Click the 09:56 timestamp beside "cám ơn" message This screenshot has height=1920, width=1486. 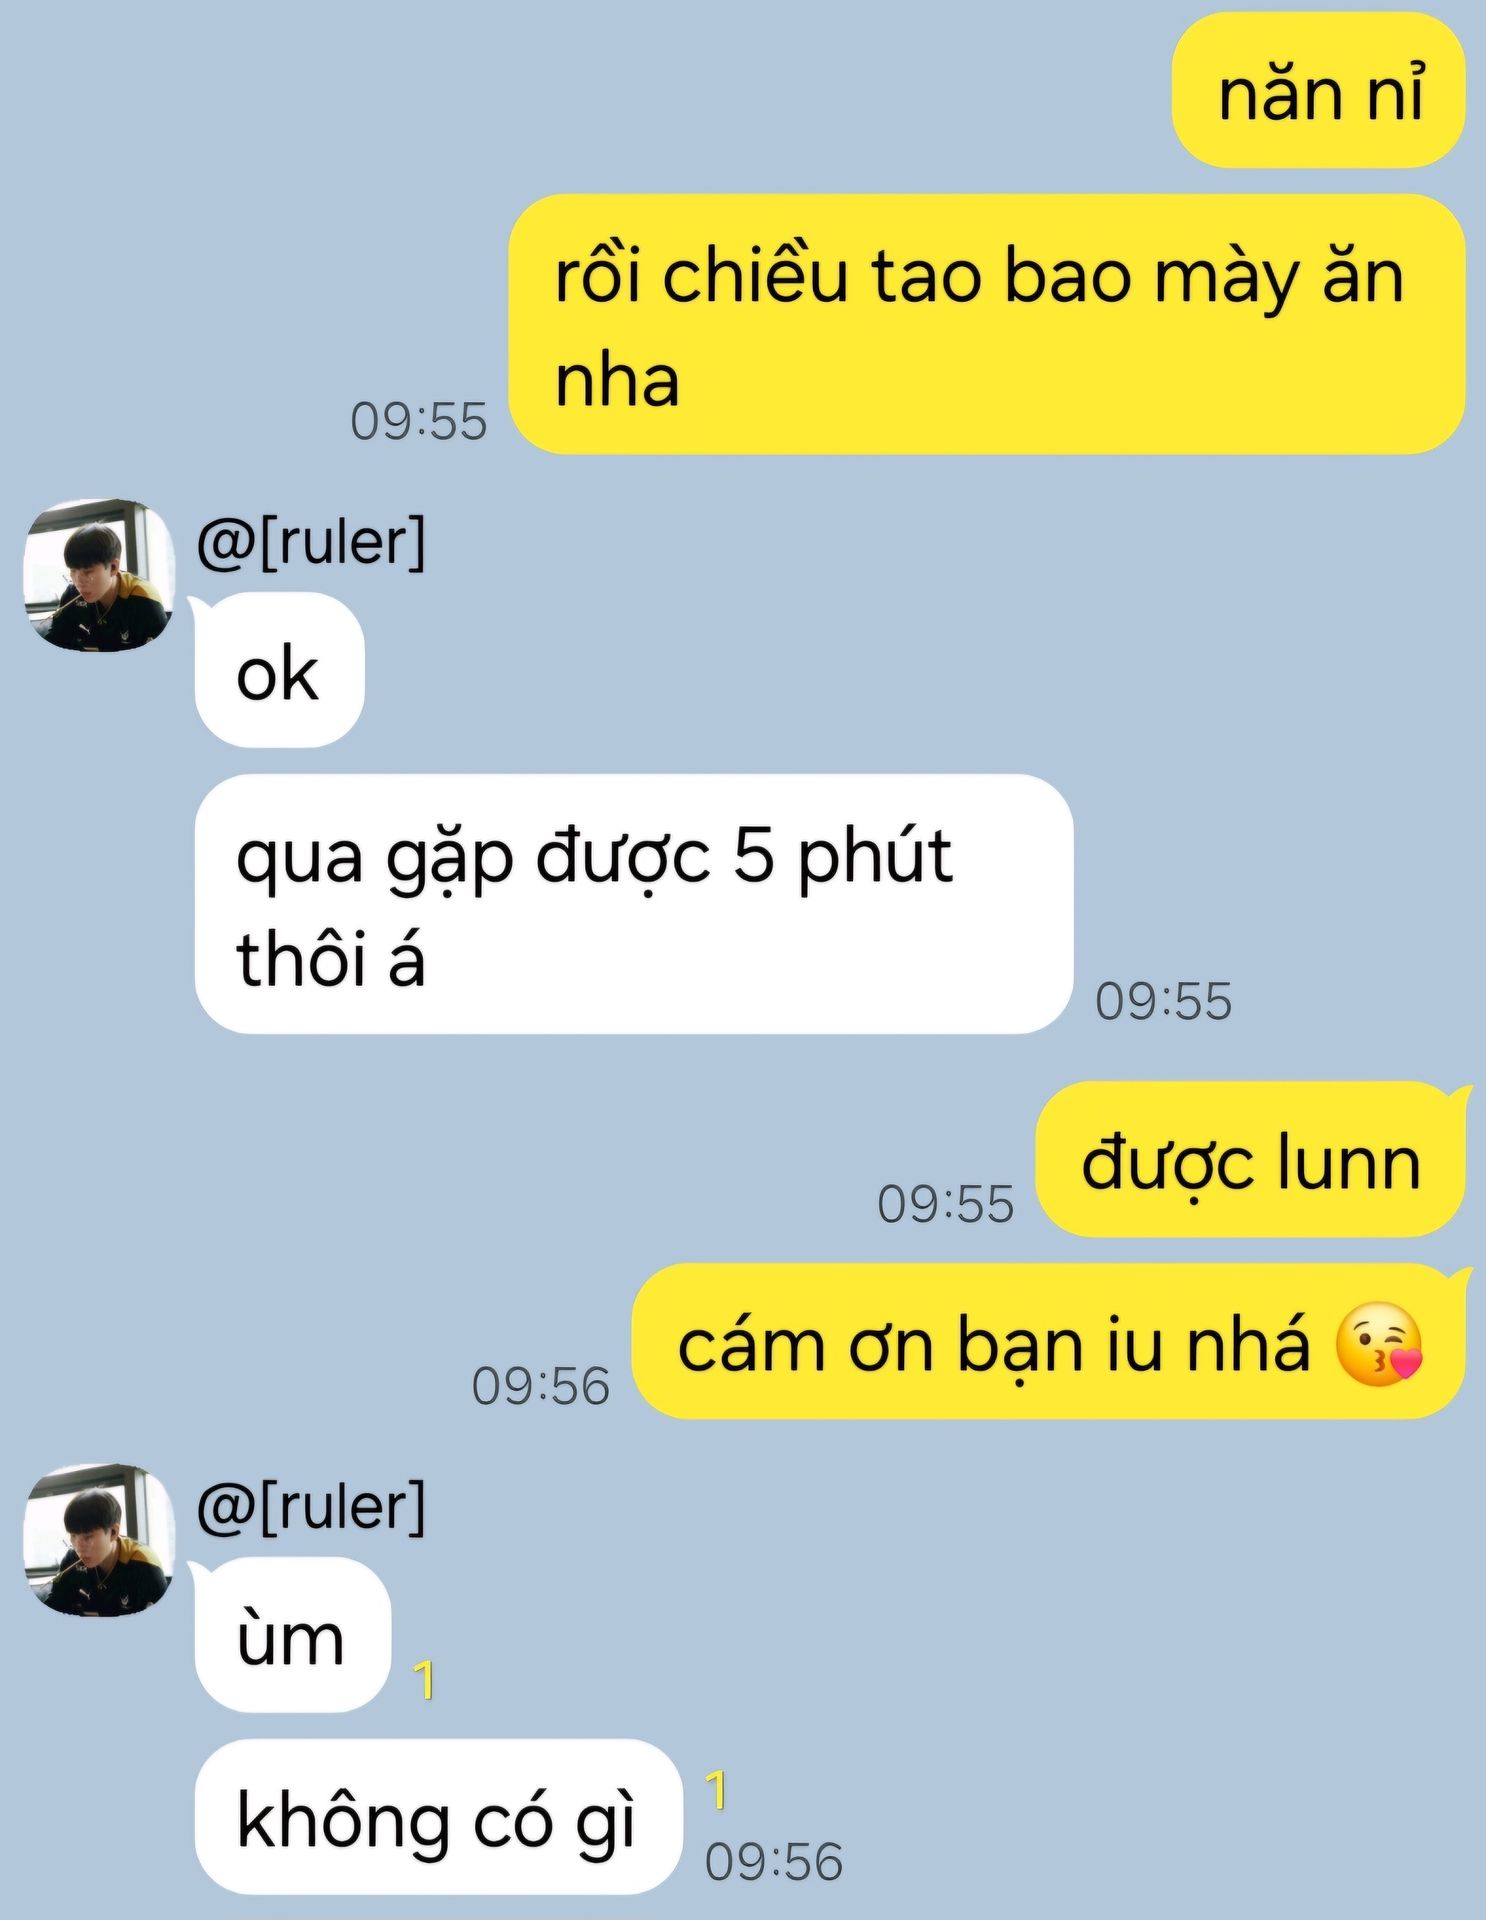point(541,1386)
